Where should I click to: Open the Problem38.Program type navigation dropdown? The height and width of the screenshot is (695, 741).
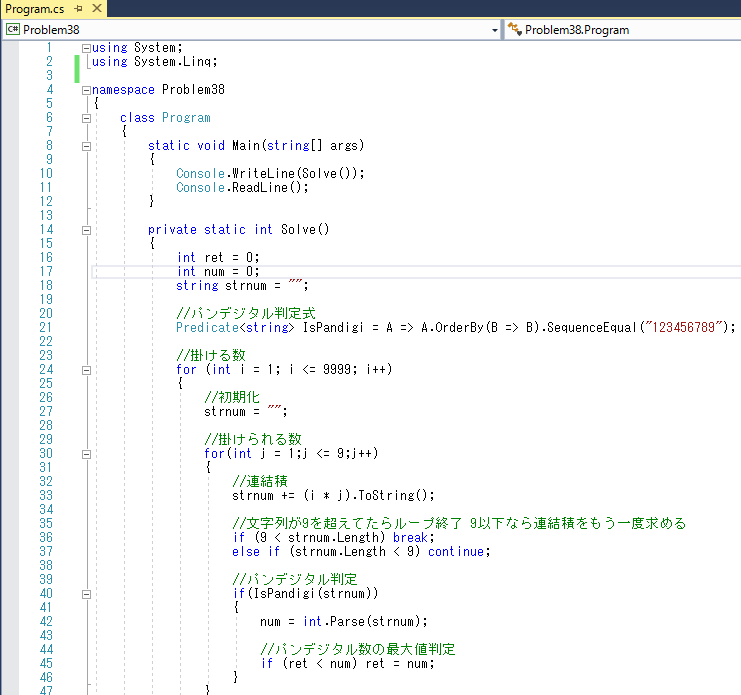(x=623, y=30)
